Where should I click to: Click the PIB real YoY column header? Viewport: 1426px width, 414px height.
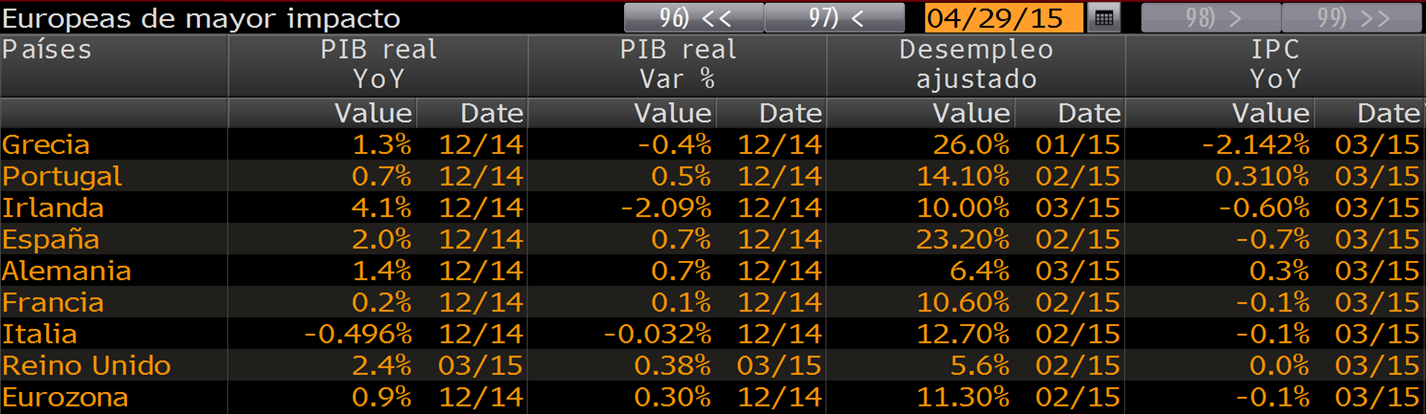click(378, 64)
